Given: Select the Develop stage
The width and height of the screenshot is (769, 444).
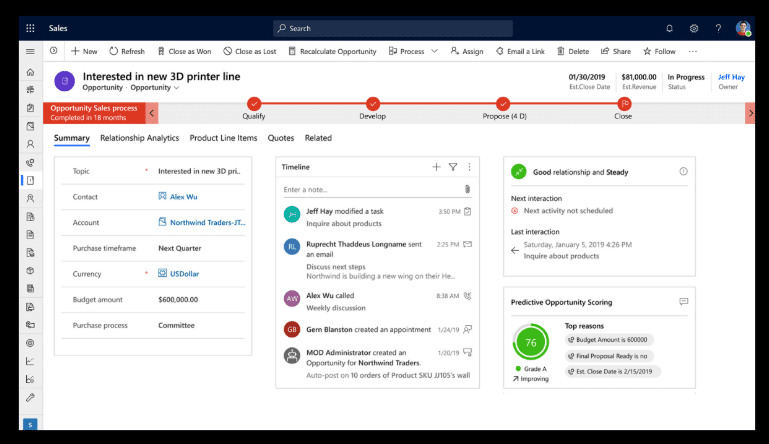Looking at the screenshot, I should pos(373,104).
